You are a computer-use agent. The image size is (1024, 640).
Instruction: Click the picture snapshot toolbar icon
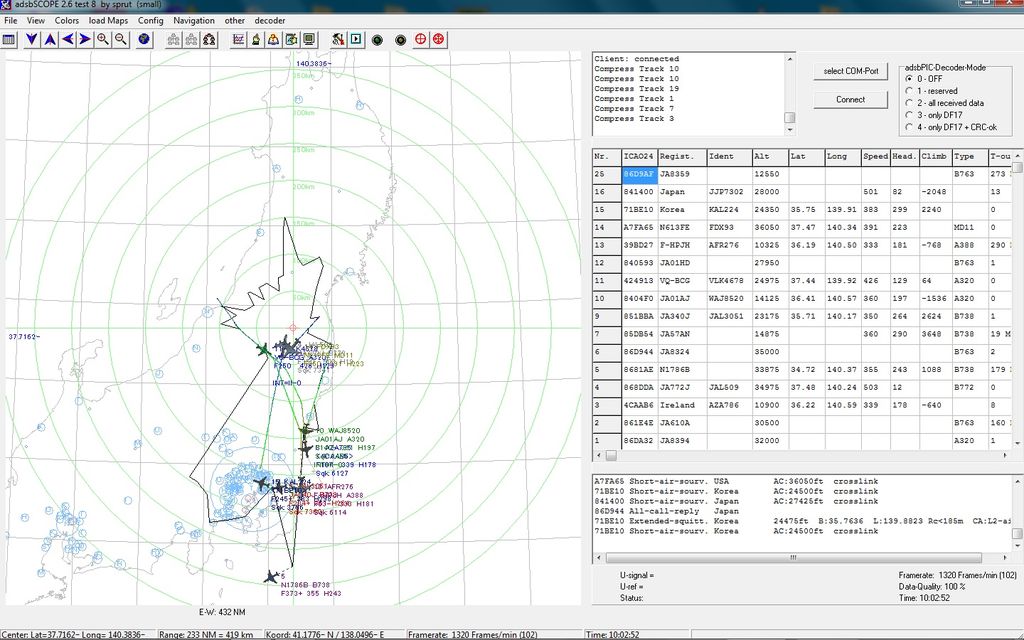click(291, 39)
